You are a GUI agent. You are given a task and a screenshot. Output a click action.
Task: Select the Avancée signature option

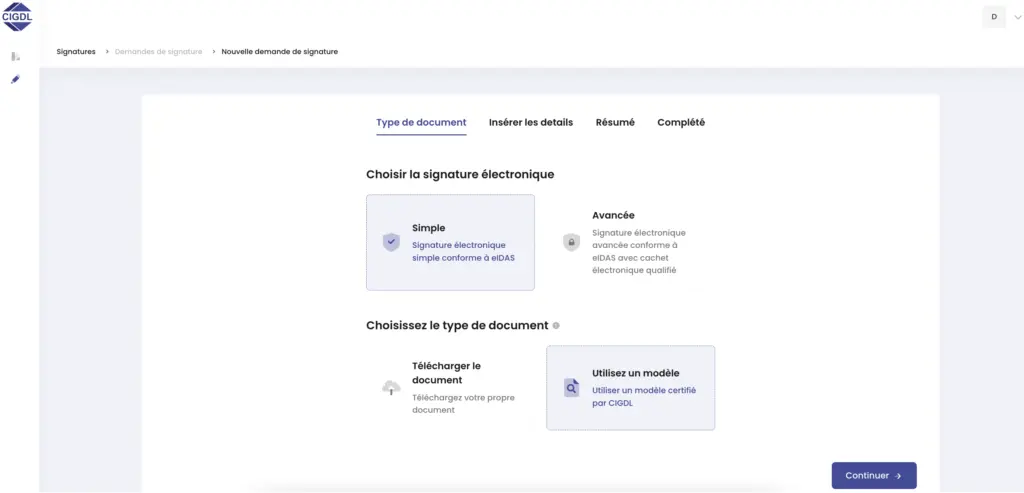[630, 242]
